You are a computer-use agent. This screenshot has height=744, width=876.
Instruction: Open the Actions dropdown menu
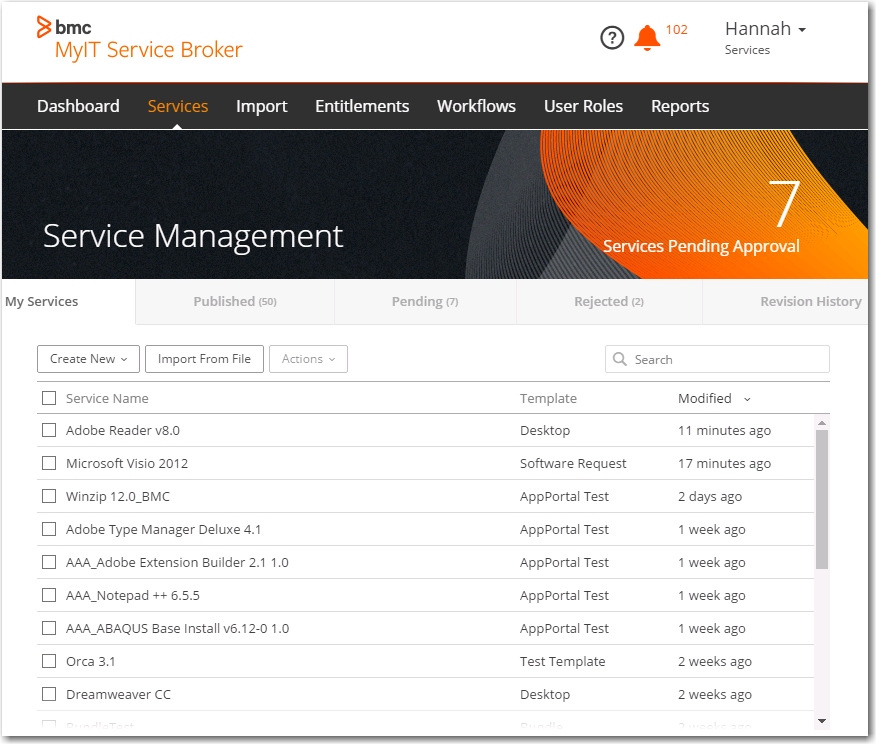coord(308,359)
